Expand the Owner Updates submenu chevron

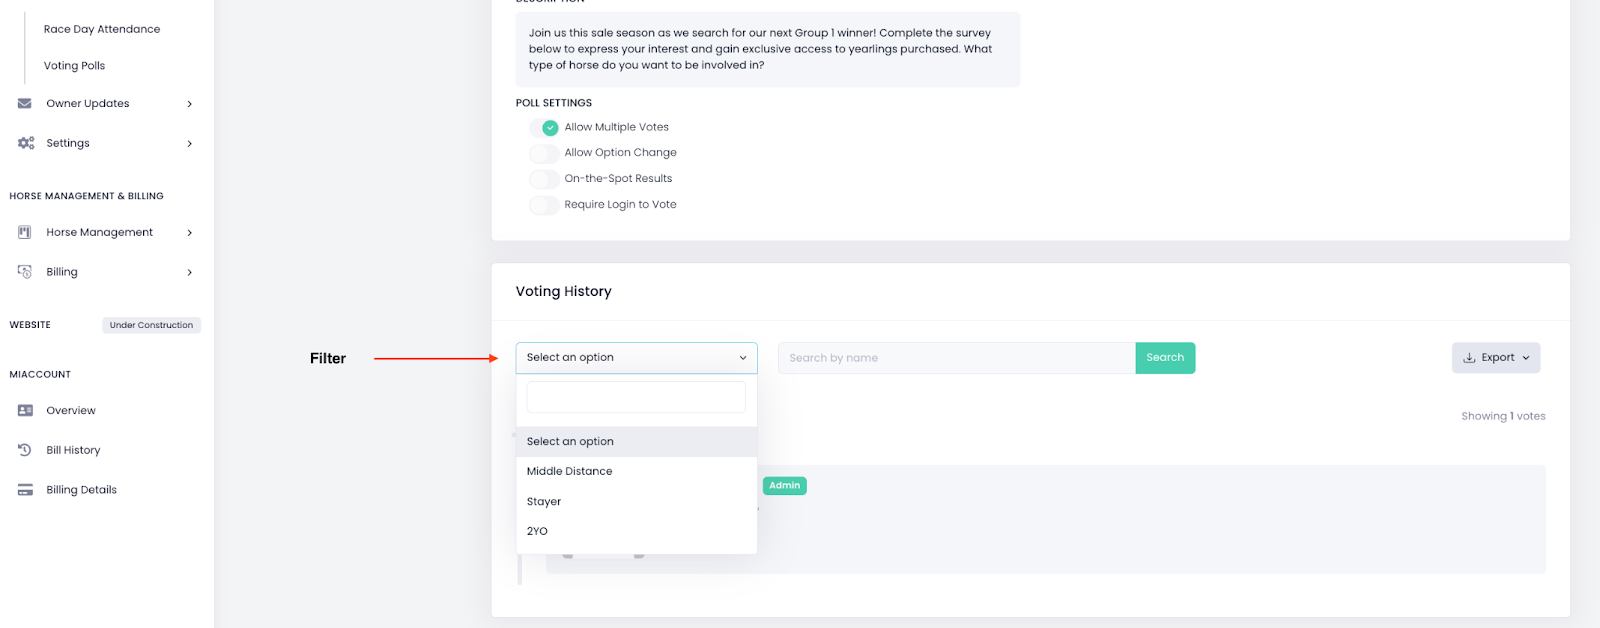[190, 104]
